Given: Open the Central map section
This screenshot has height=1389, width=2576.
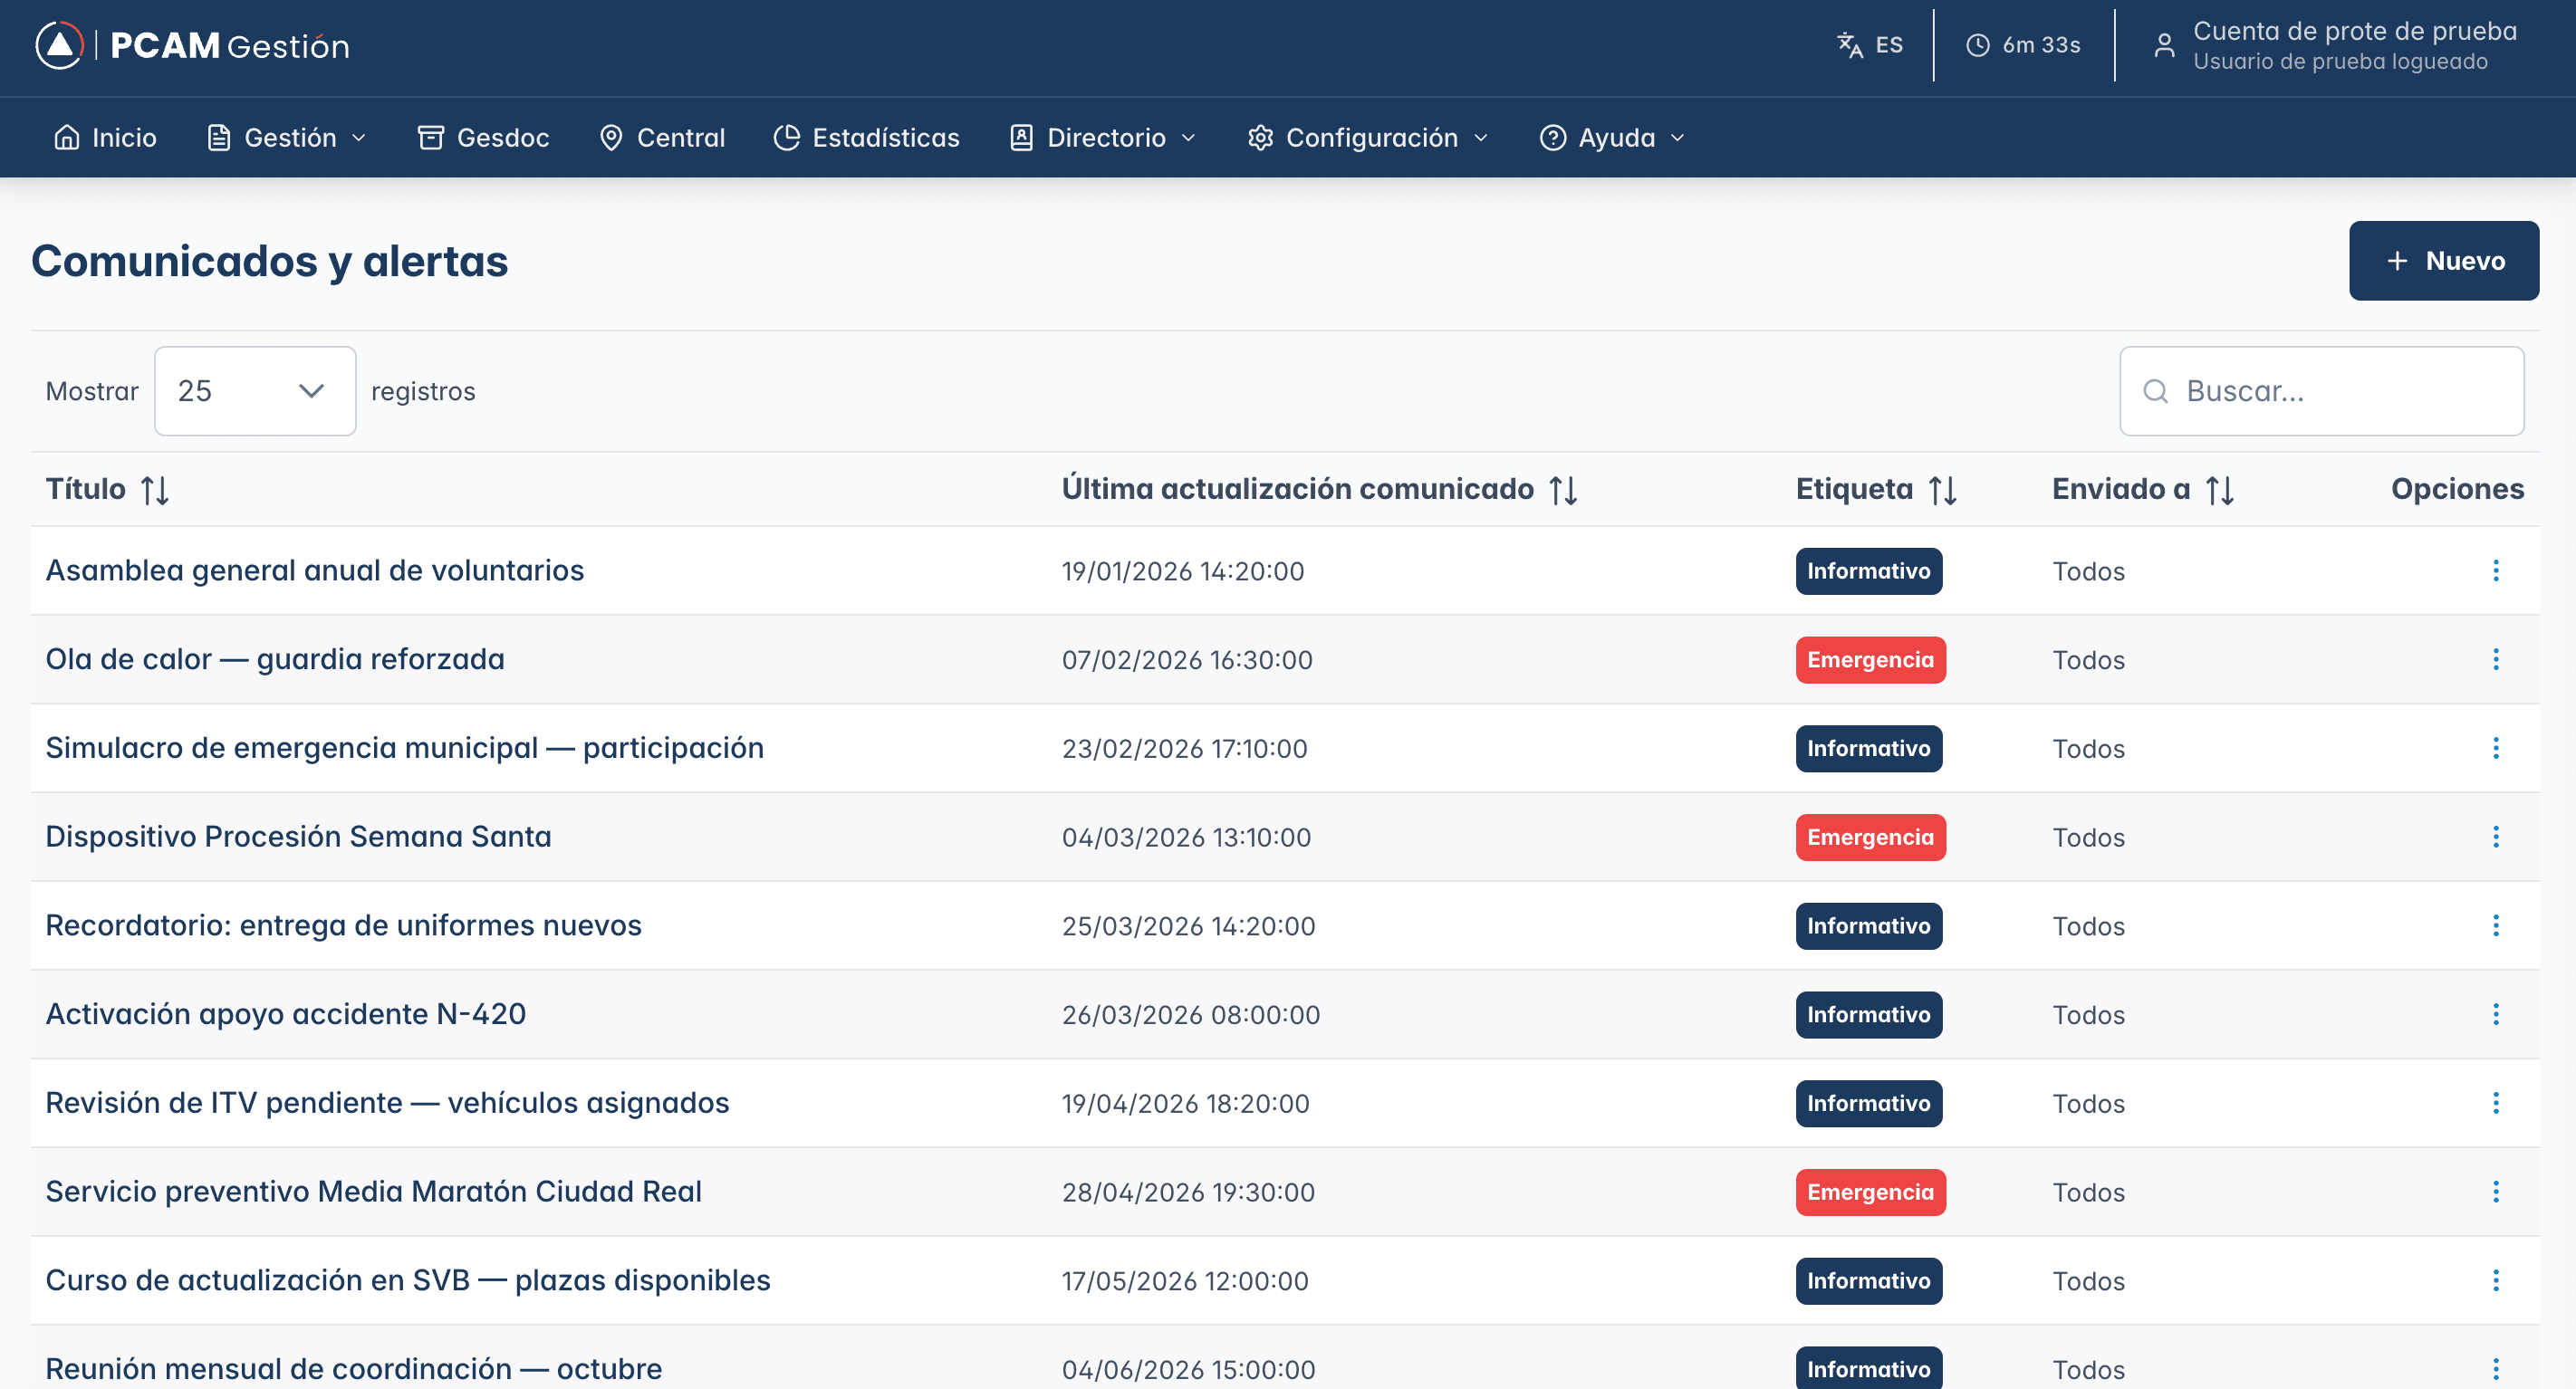Looking at the screenshot, I should [661, 138].
